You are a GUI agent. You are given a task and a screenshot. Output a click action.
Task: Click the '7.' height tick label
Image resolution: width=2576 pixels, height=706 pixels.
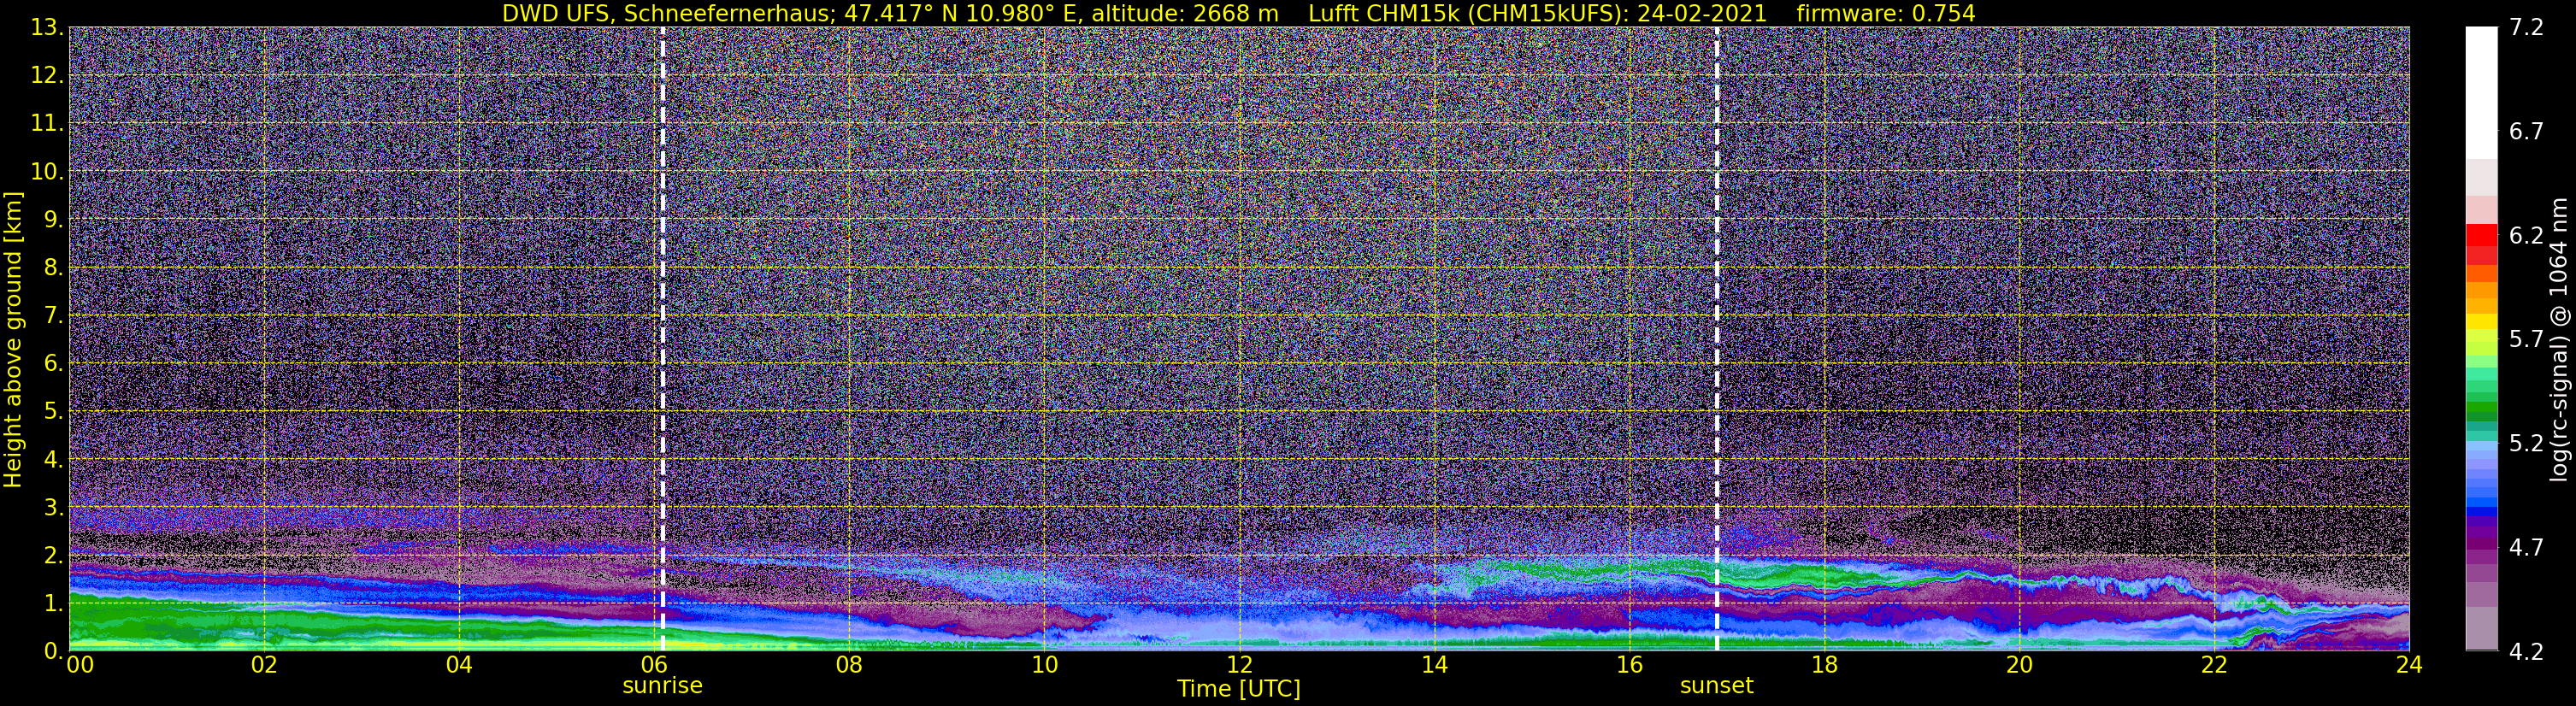[x=53, y=315]
